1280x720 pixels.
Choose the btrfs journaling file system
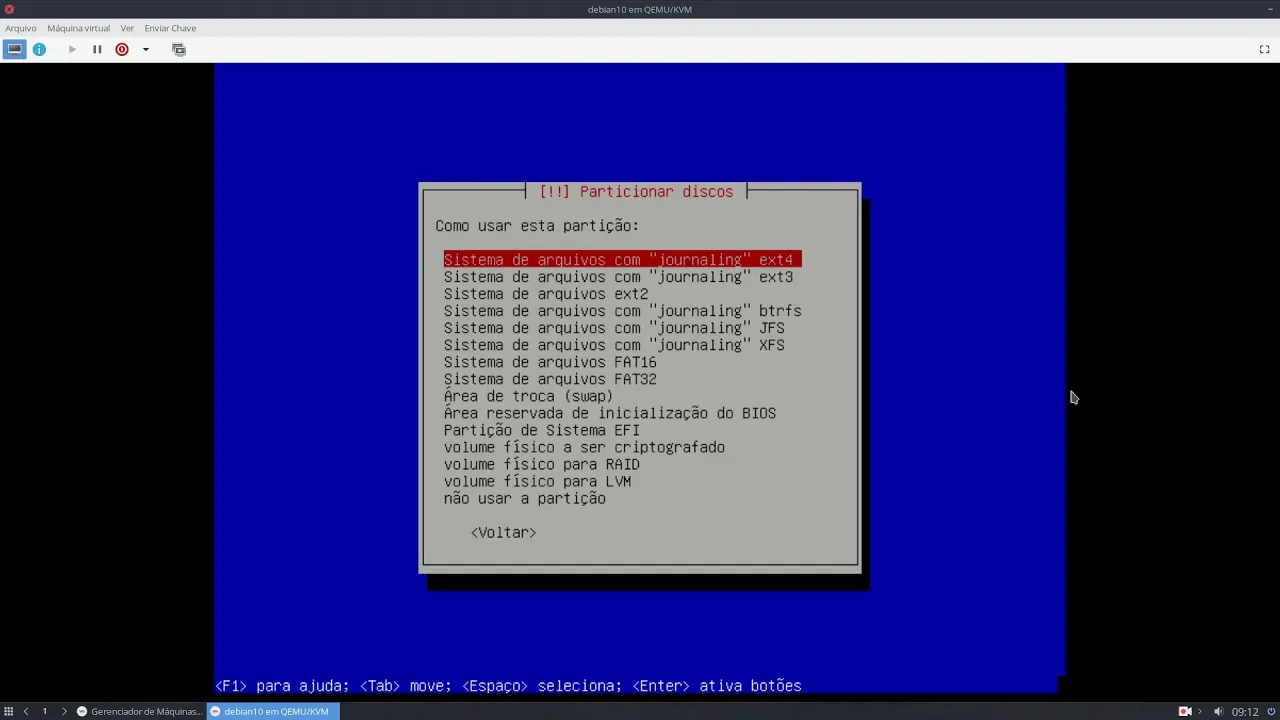click(x=622, y=311)
